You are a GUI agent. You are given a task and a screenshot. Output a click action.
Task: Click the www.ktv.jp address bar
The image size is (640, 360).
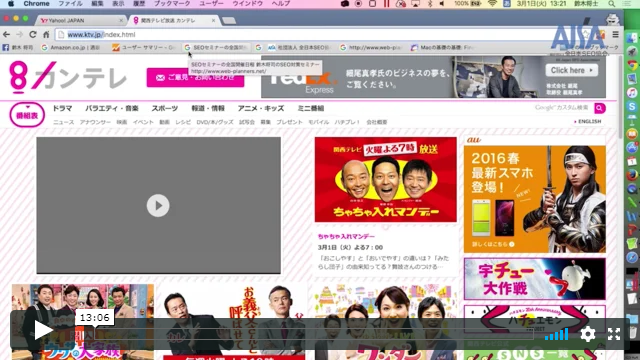(318, 35)
